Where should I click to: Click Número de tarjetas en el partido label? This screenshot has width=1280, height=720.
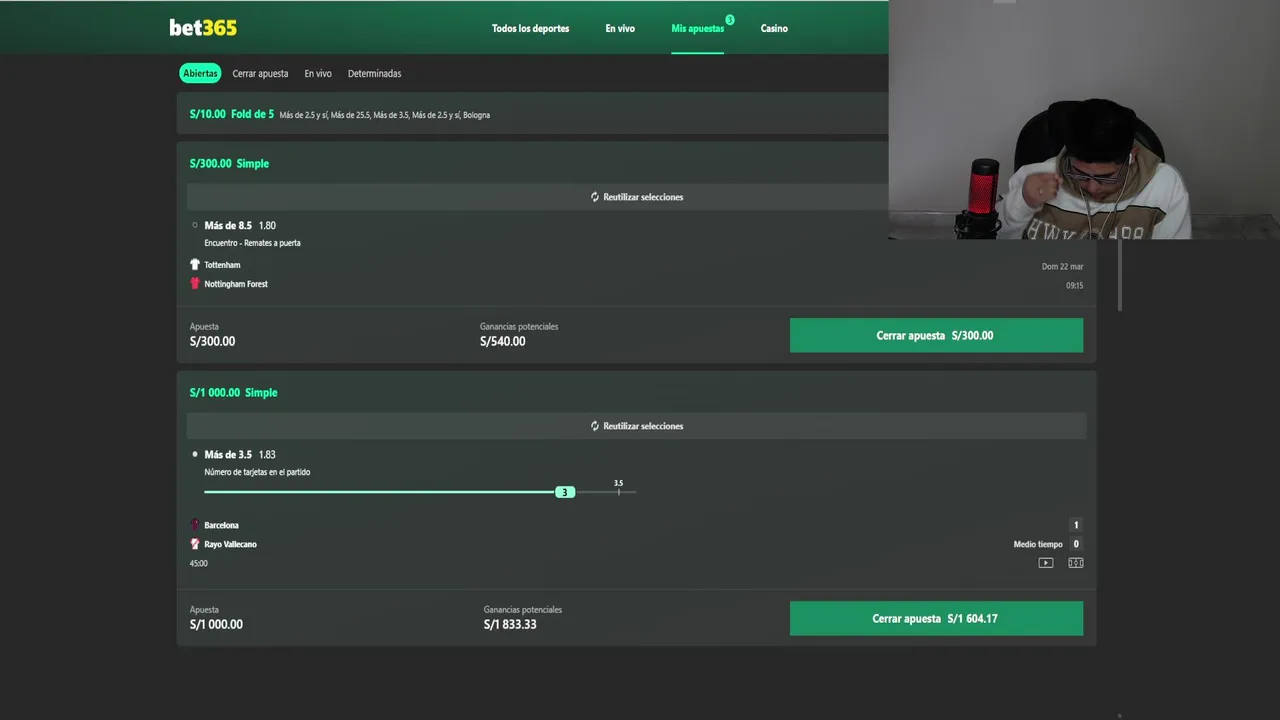click(x=257, y=472)
